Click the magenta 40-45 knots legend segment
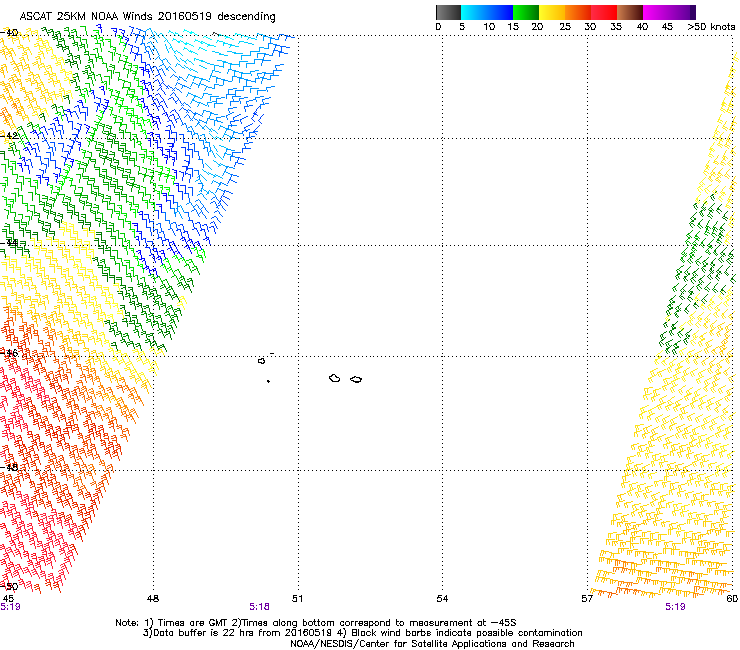This screenshot has height=650, width=740. click(656, 12)
